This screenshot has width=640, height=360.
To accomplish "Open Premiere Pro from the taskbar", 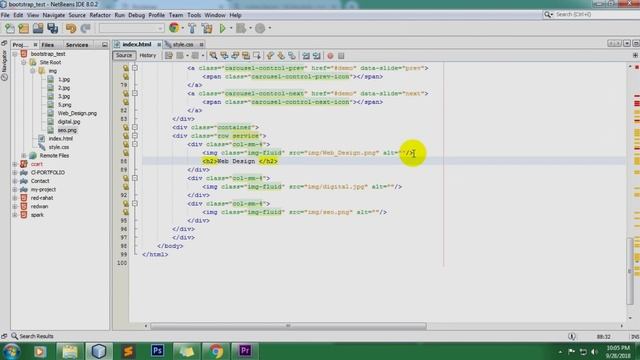I will [x=245, y=351].
